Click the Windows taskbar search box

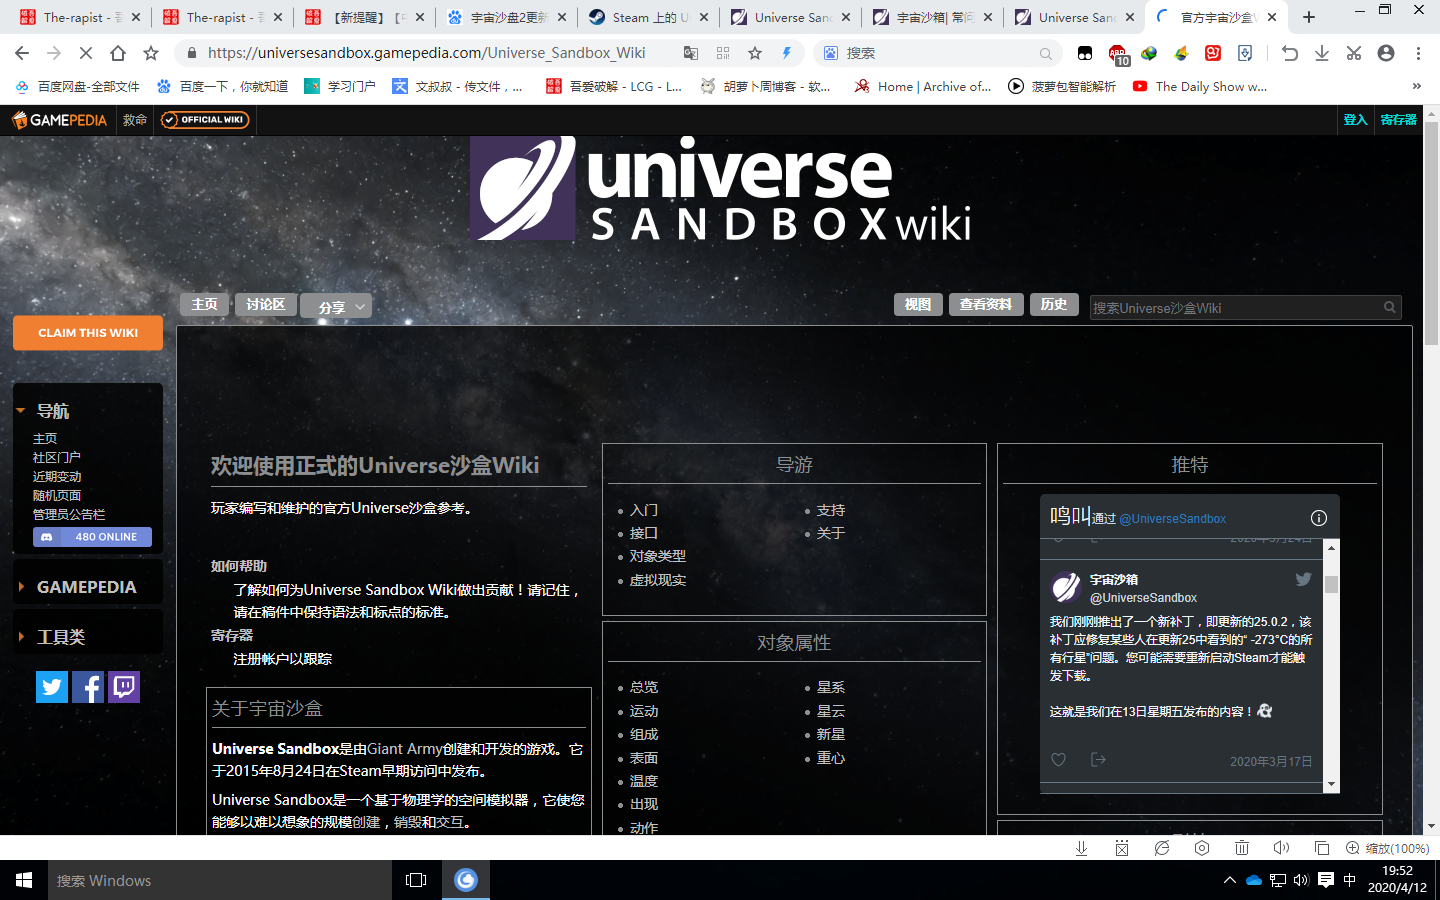coord(220,880)
